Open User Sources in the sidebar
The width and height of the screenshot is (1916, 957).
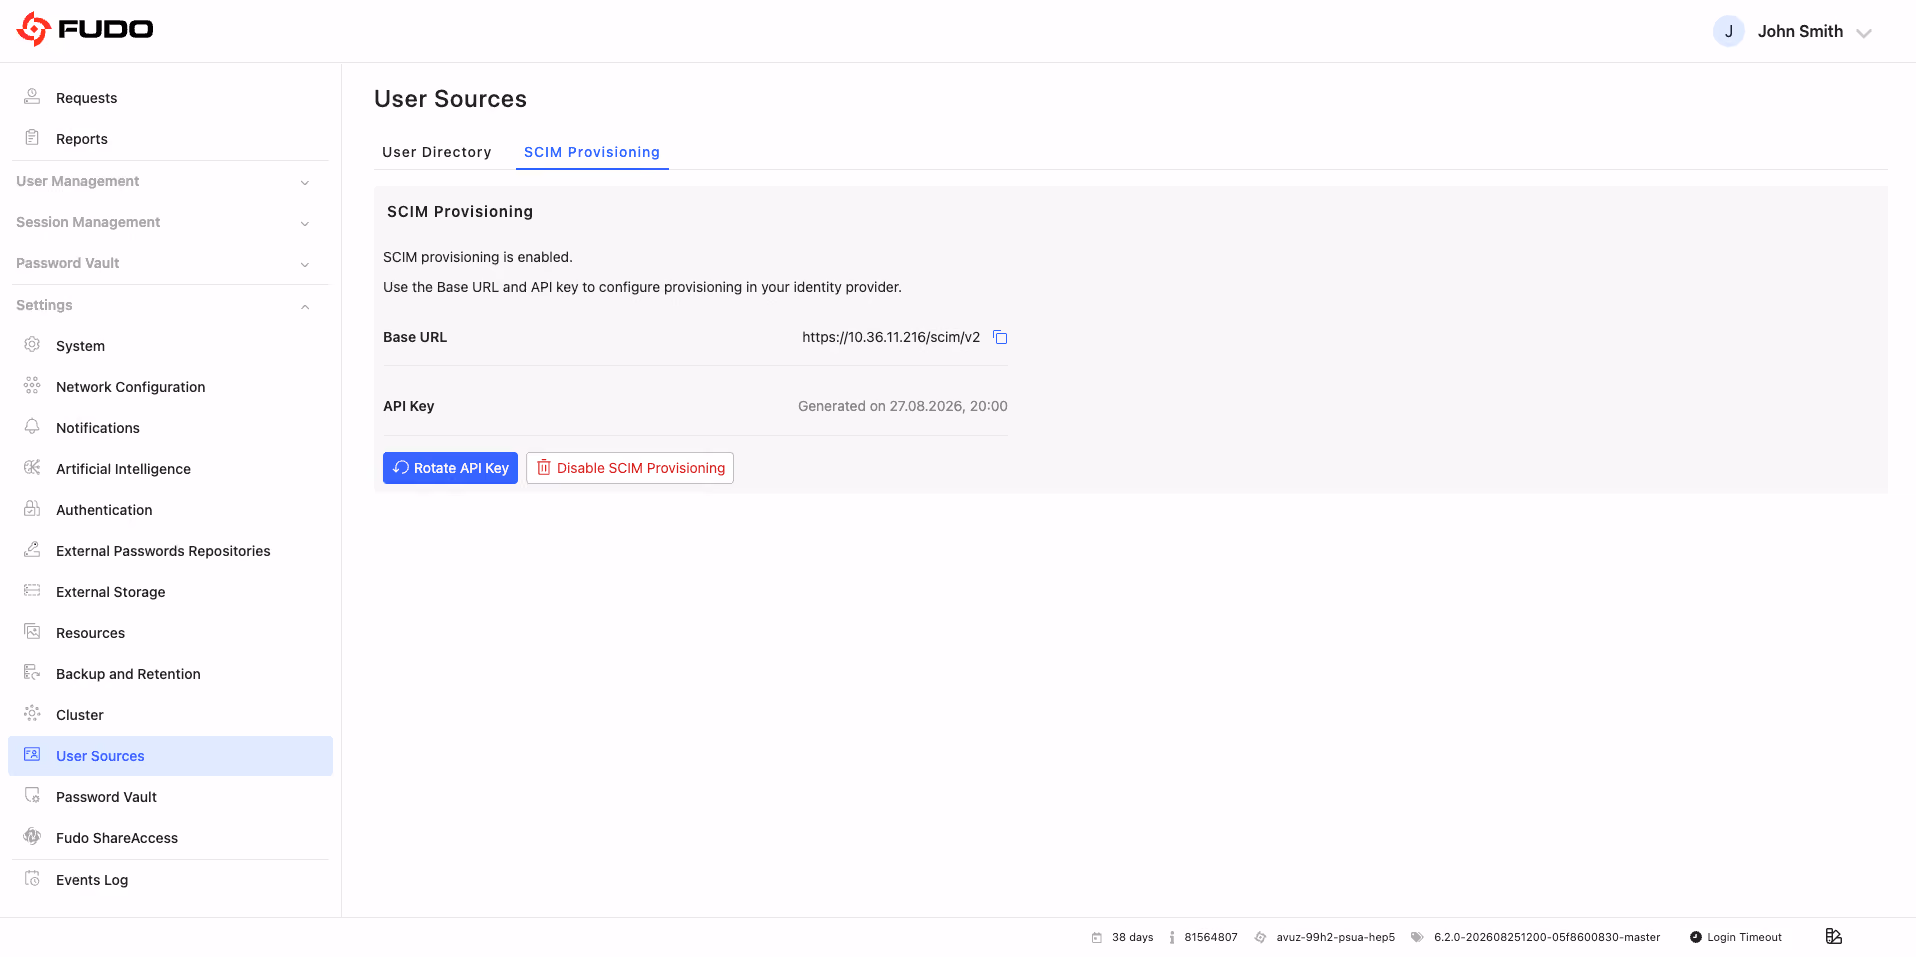coord(170,756)
